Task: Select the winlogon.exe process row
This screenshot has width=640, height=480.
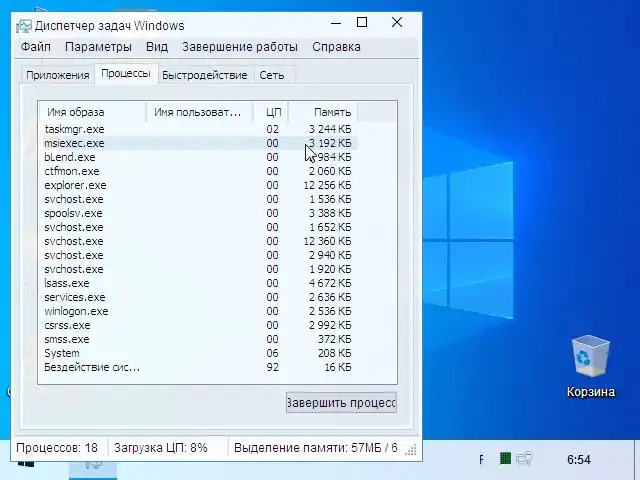Action: 198,311
